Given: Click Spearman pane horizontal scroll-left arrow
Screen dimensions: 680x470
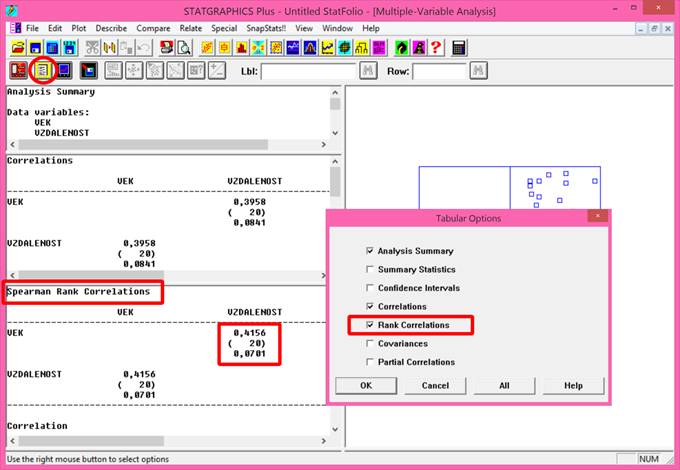Looking at the screenshot, I should coord(13,441).
